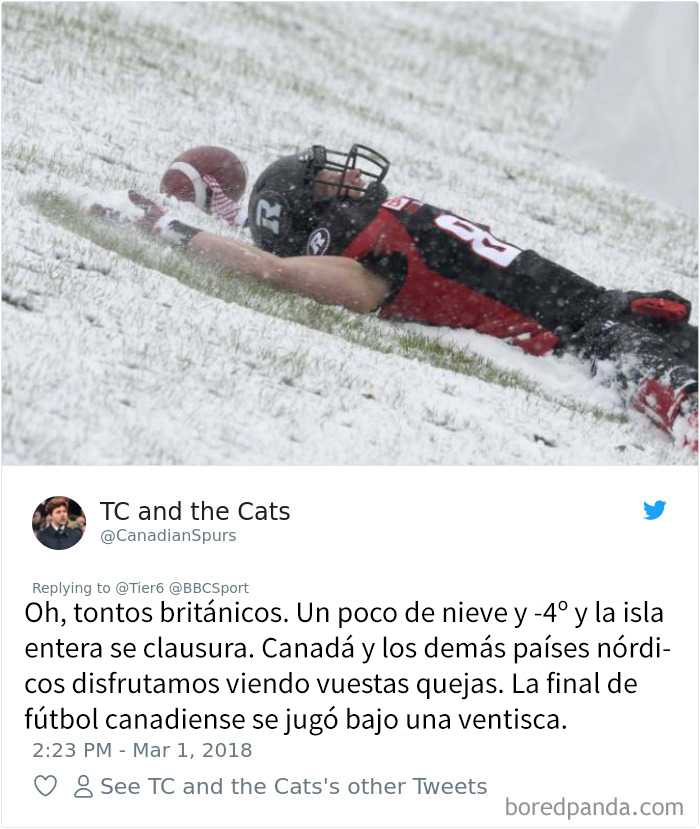The height and width of the screenshot is (829, 700).
Task: Open TC and the Cats profile avatar
Action: click(x=59, y=523)
